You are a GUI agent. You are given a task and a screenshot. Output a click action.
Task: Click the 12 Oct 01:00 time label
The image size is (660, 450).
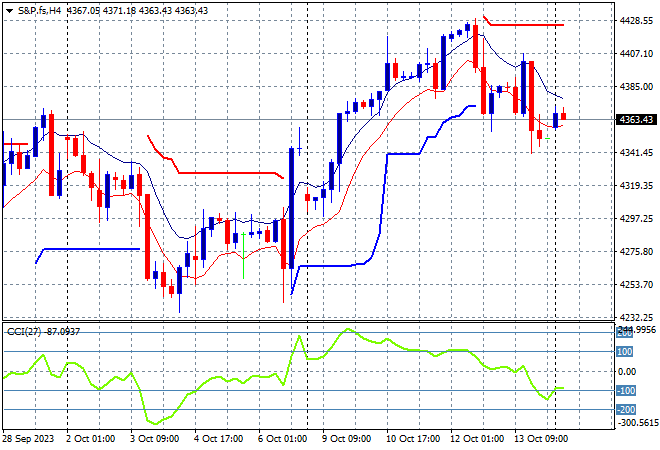477,439
